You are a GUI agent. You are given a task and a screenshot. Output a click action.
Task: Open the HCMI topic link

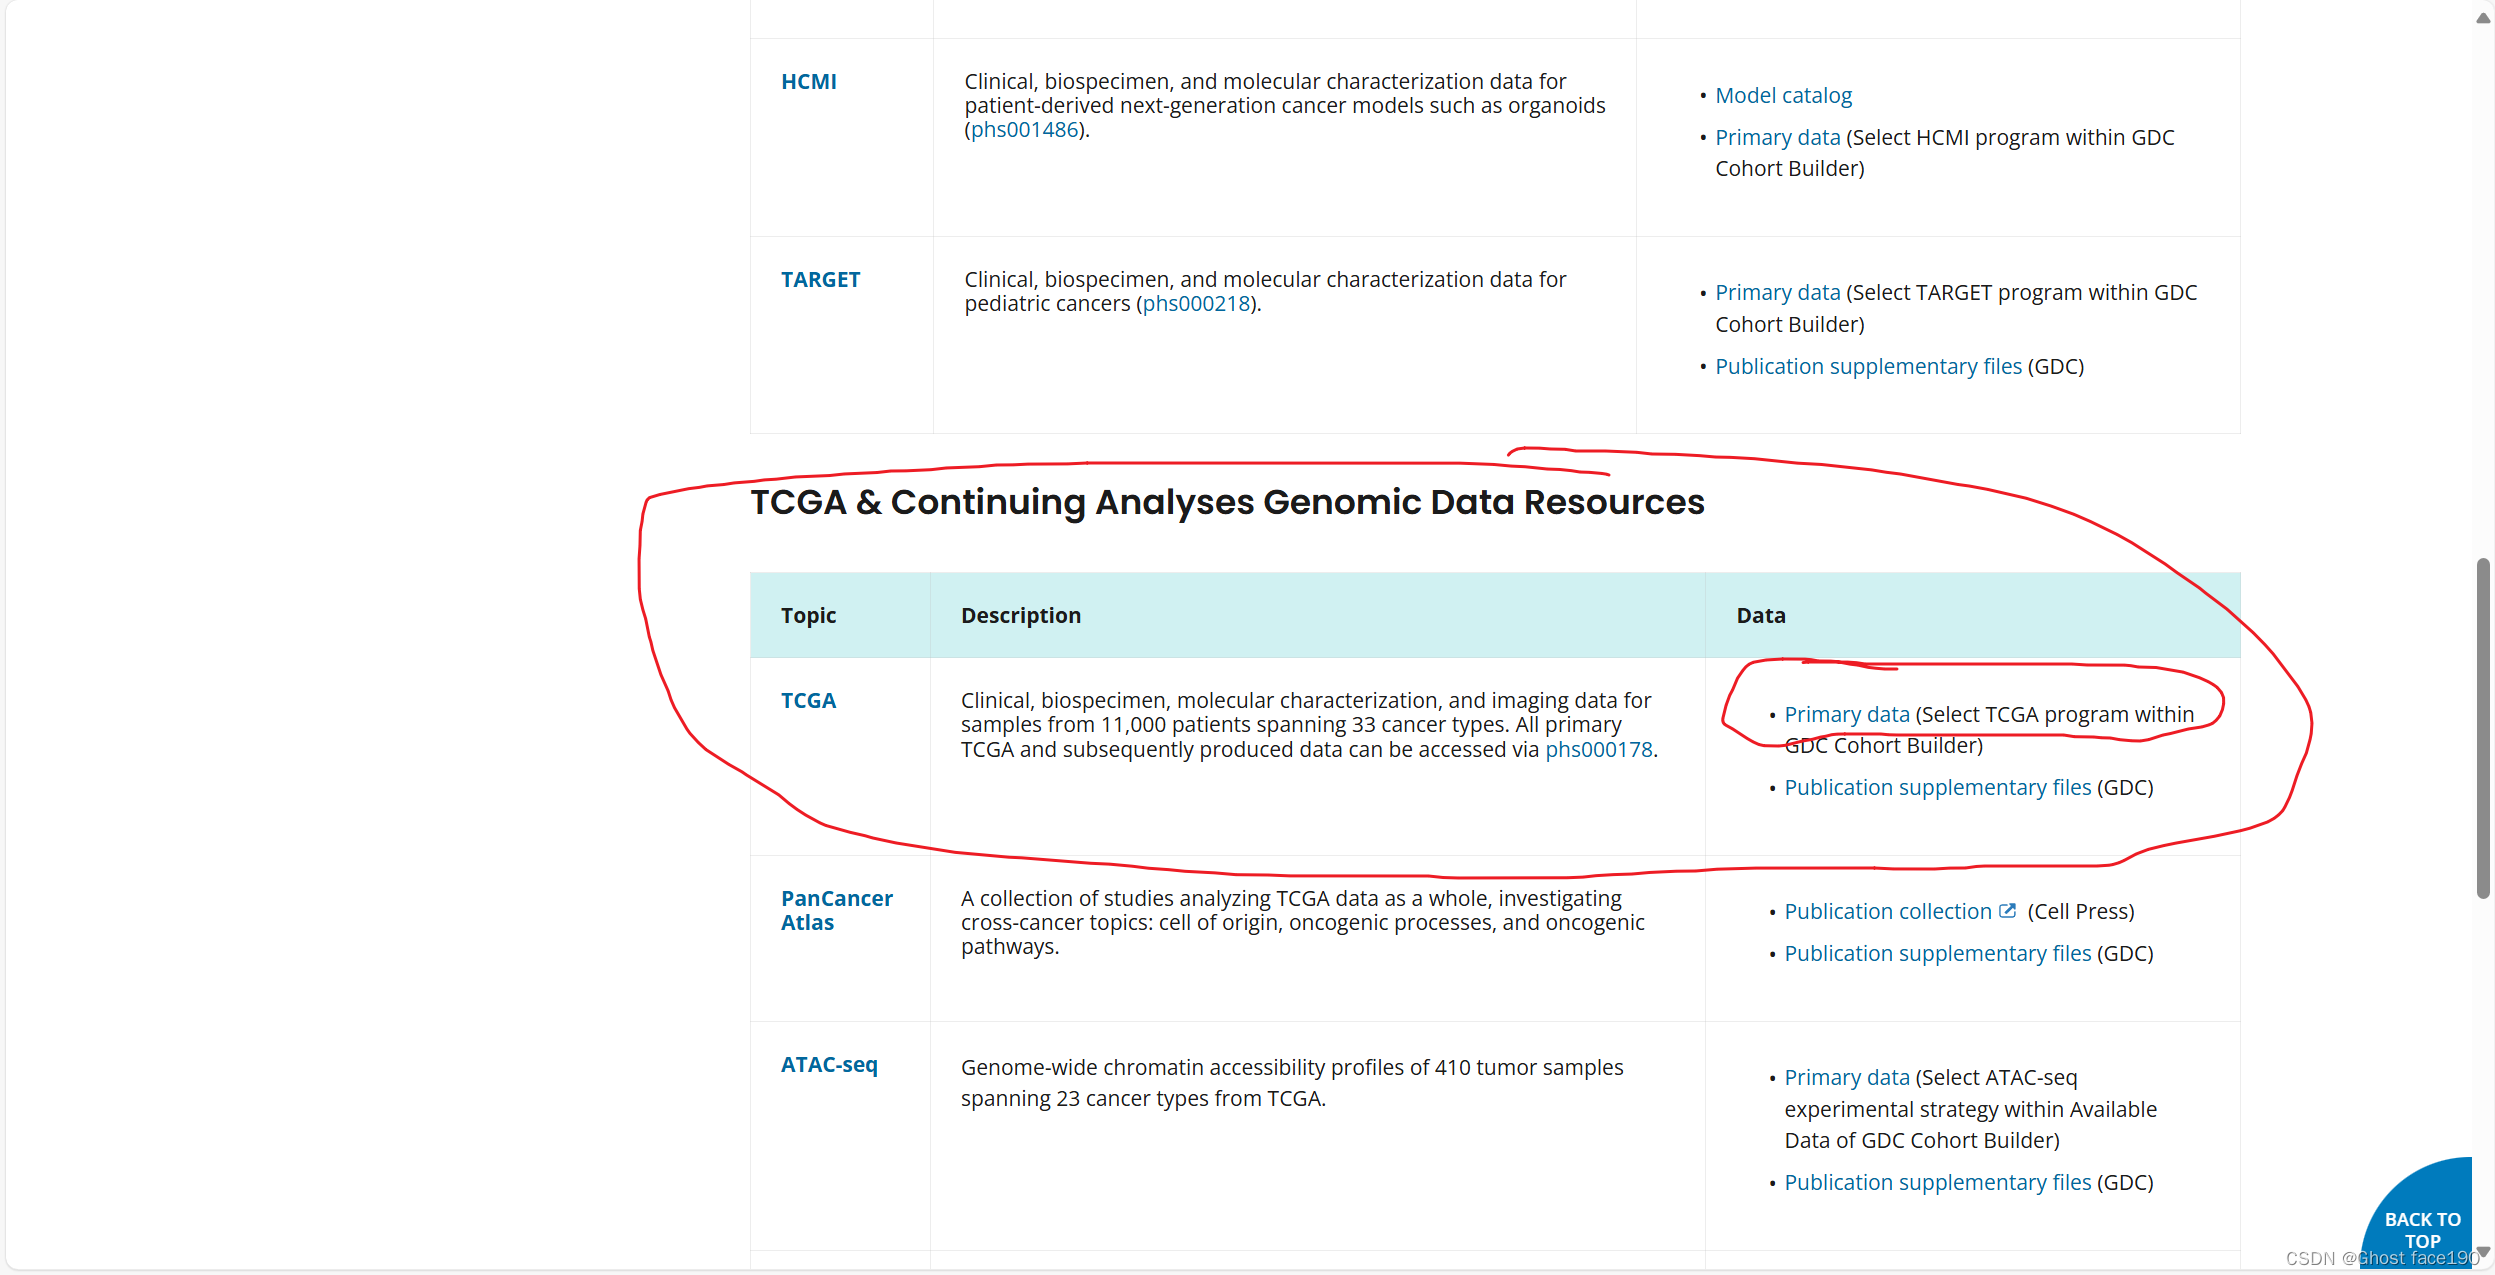tap(808, 82)
